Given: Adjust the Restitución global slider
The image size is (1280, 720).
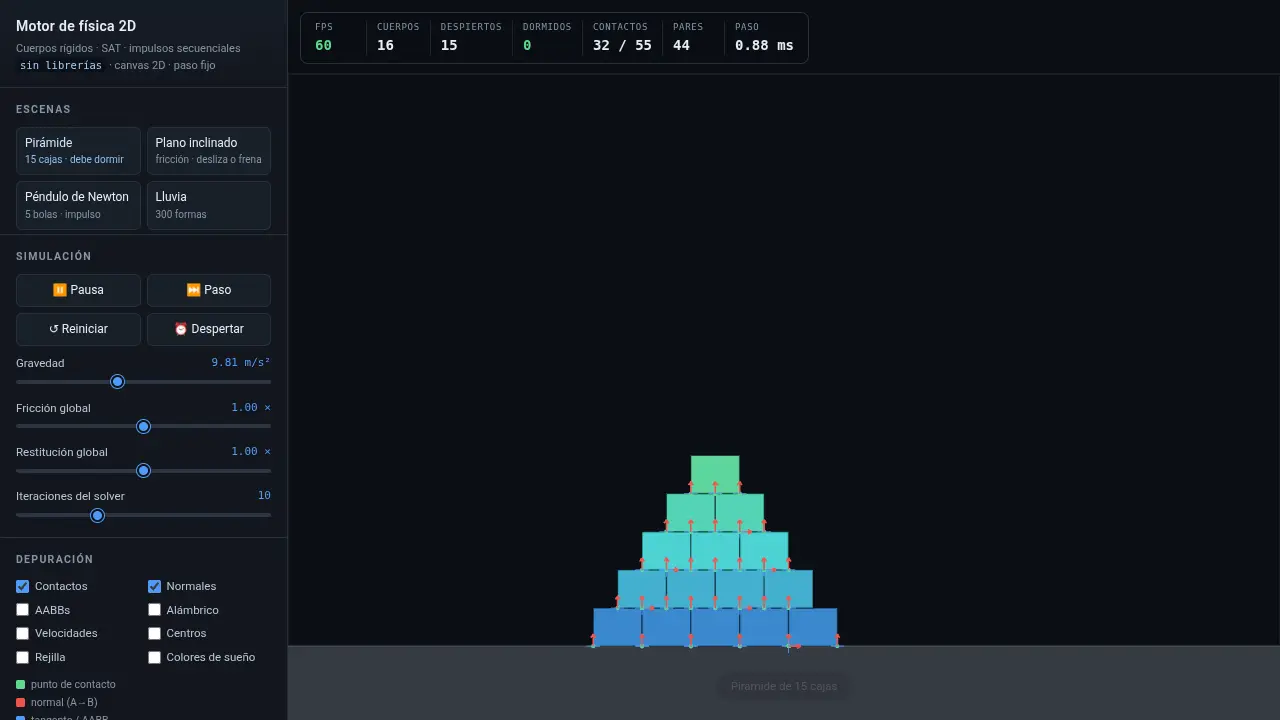Looking at the screenshot, I should 143,471.
